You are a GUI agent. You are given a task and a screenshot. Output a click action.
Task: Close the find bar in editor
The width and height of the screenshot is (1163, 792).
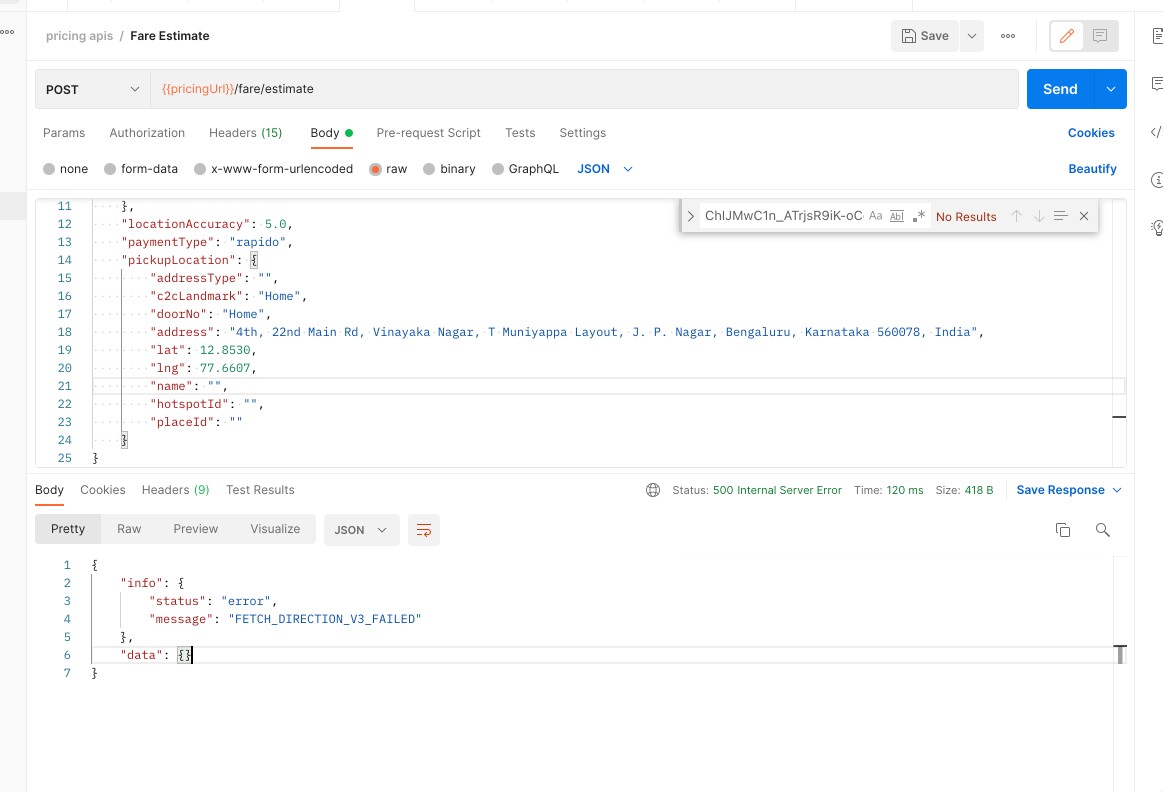click(x=1083, y=216)
